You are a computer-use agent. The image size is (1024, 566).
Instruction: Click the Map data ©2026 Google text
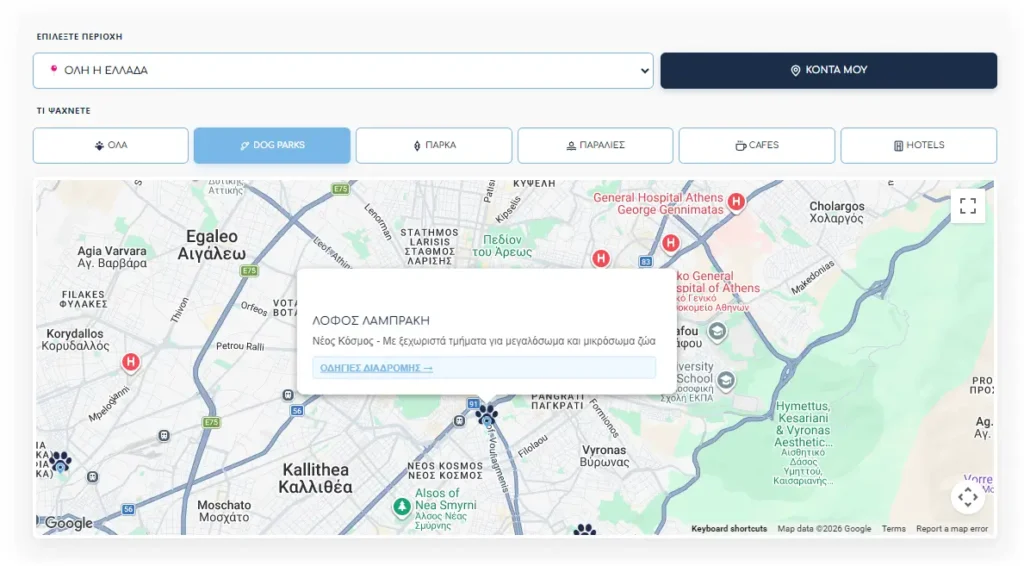(x=824, y=529)
